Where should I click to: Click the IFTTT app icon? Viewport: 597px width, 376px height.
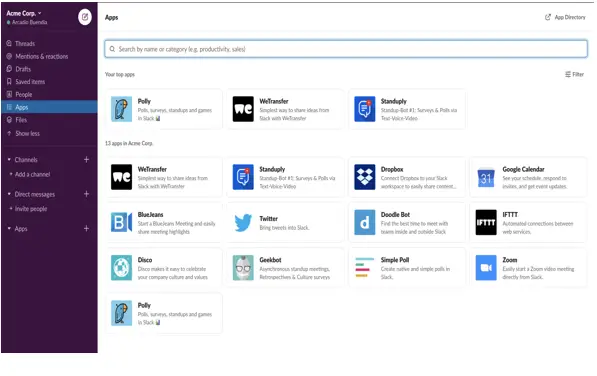[x=486, y=222]
